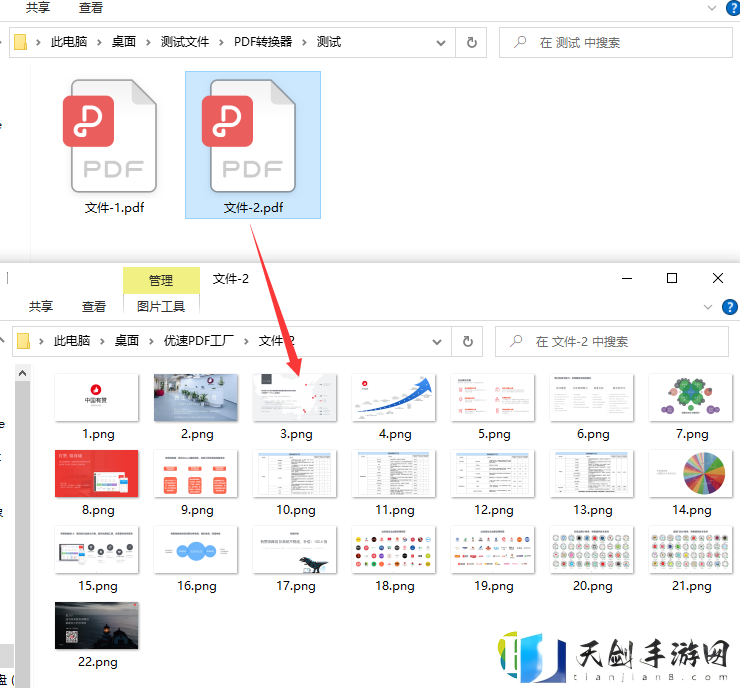Select the 11.png table thumbnail
The width and height of the screenshot is (740, 688).
pyautogui.click(x=394, y=473)
